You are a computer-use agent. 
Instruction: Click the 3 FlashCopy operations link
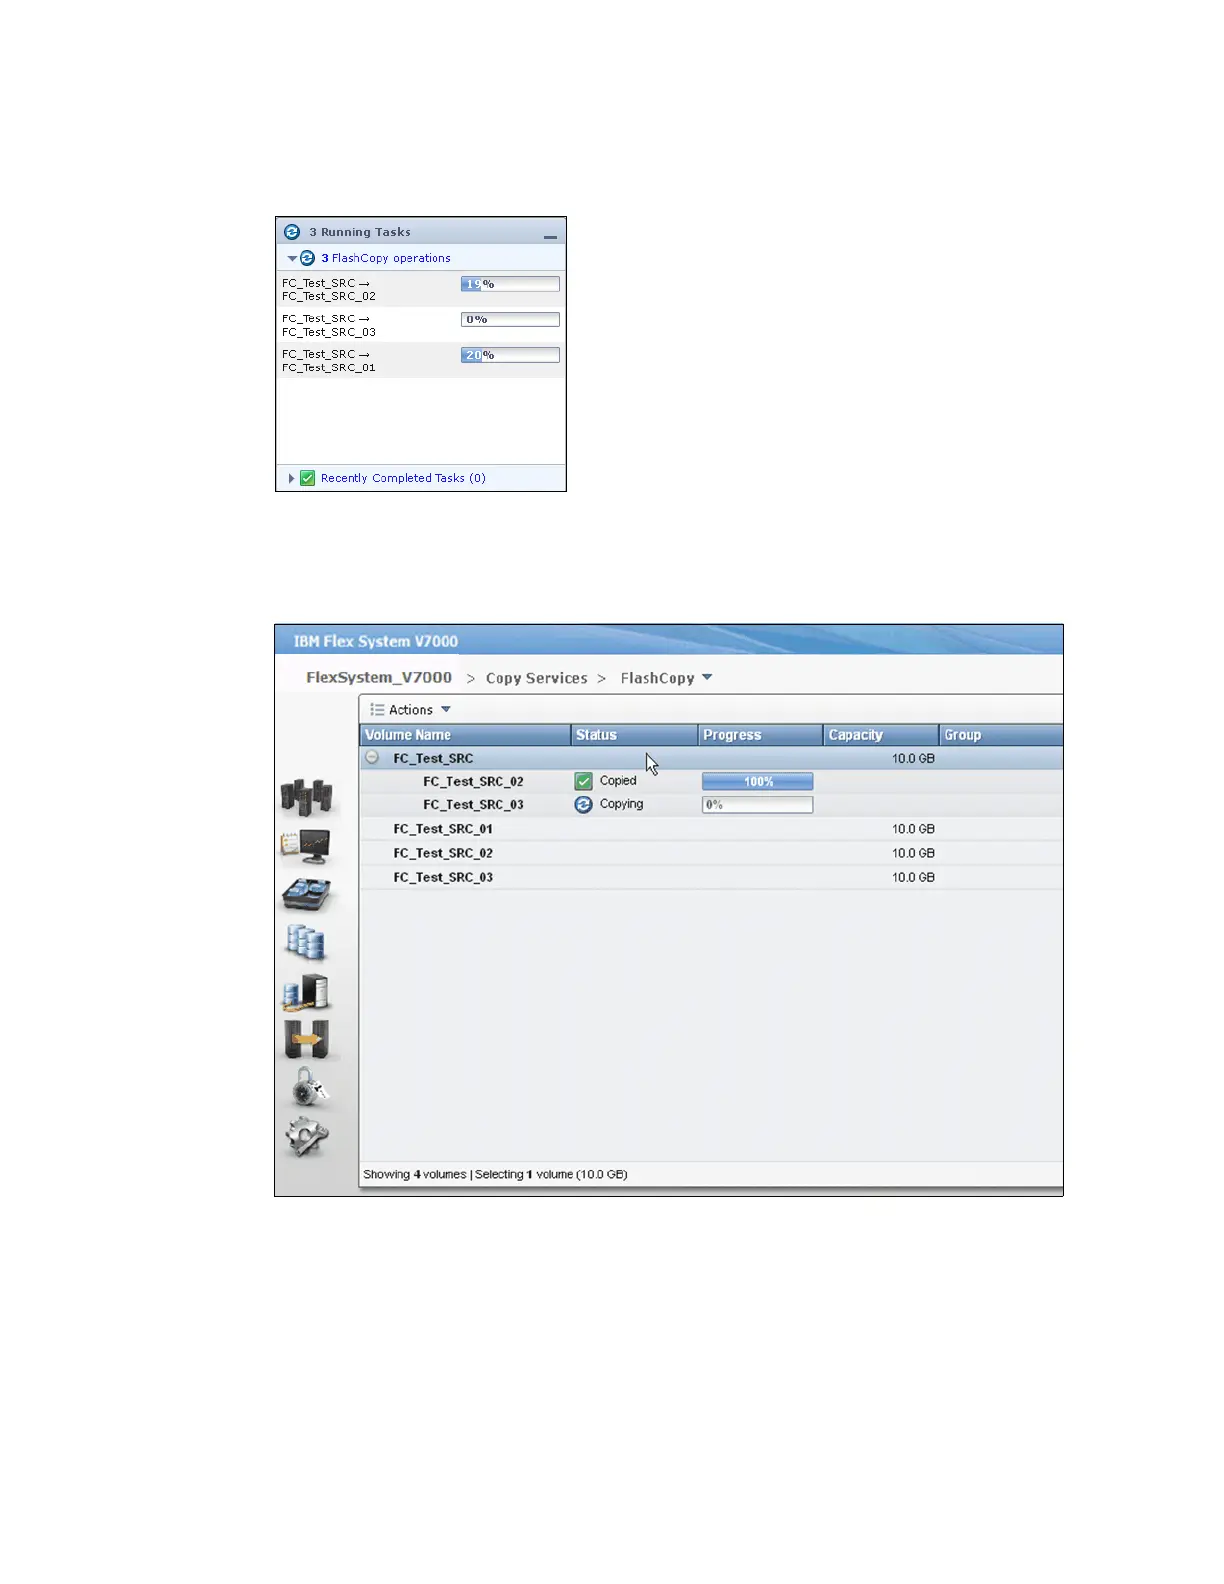pos(386,258)
